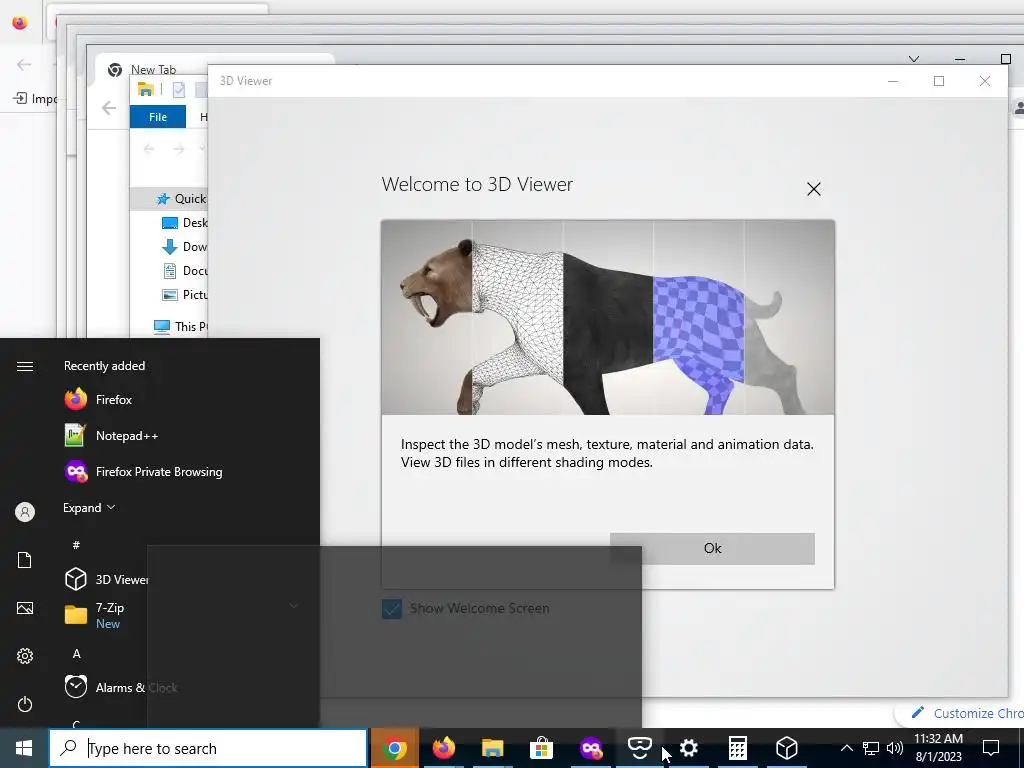1024x768 pixels.
Task: Expand the Recently added list
Action: 89,507
